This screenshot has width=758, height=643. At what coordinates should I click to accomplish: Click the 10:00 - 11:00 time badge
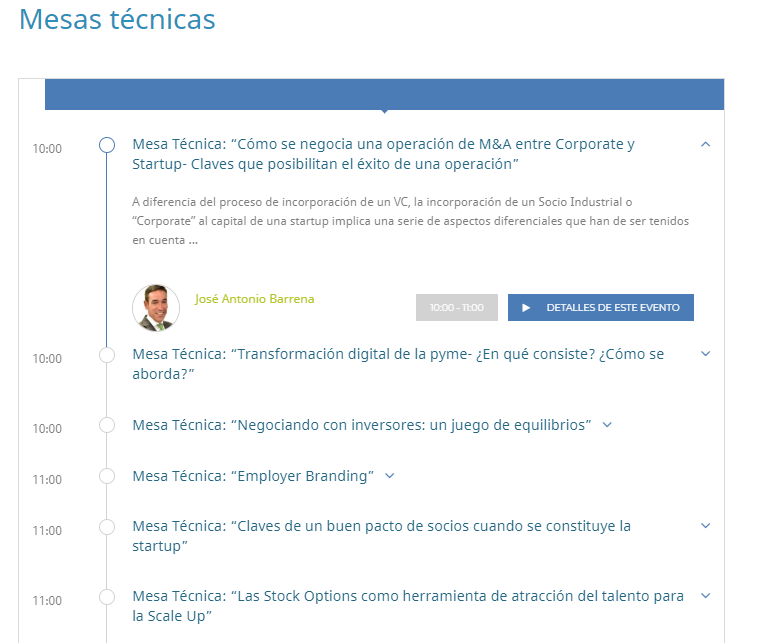(x=457, y=307)
